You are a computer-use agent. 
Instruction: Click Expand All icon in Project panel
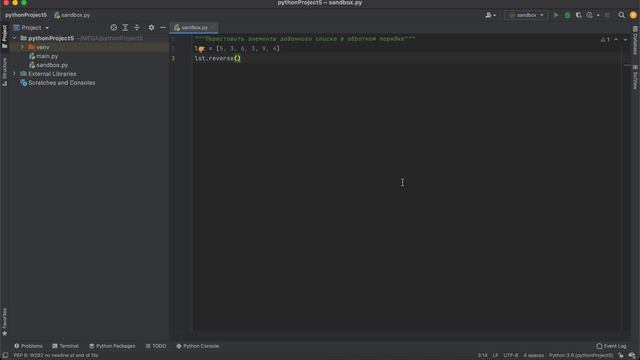(x=125, y=27)
